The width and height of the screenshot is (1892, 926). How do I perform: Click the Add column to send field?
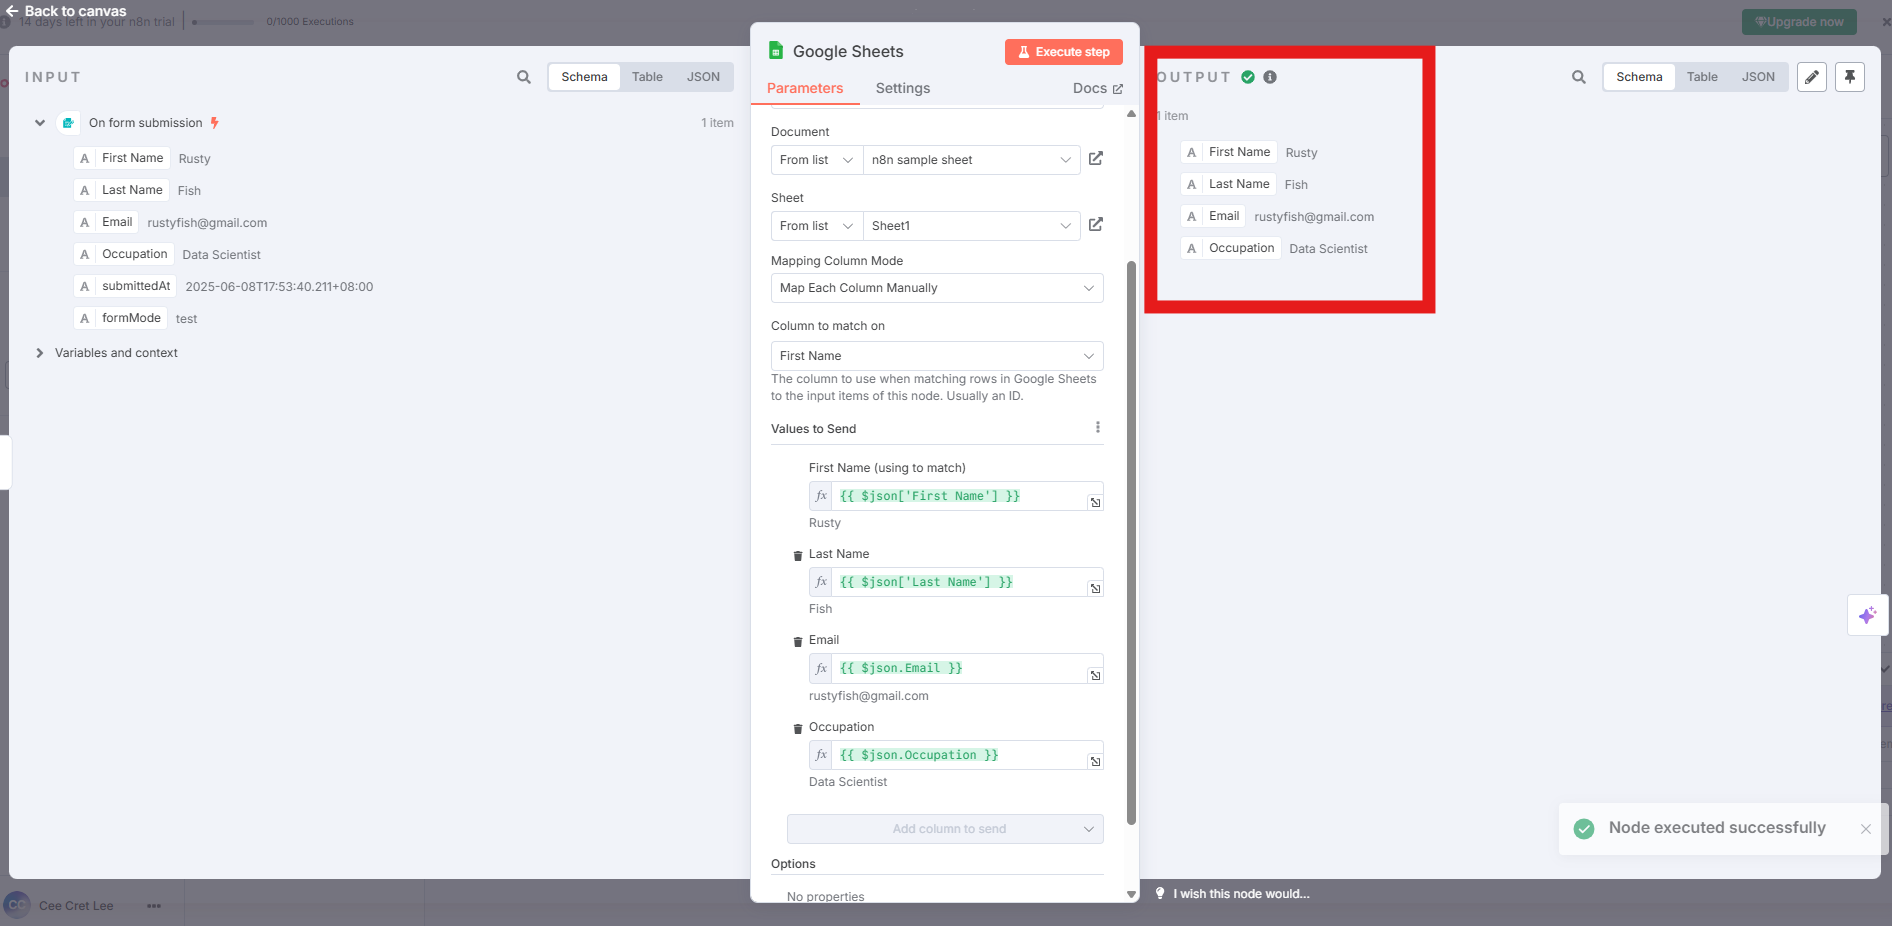pyautogui.click(x=944, y=828)
